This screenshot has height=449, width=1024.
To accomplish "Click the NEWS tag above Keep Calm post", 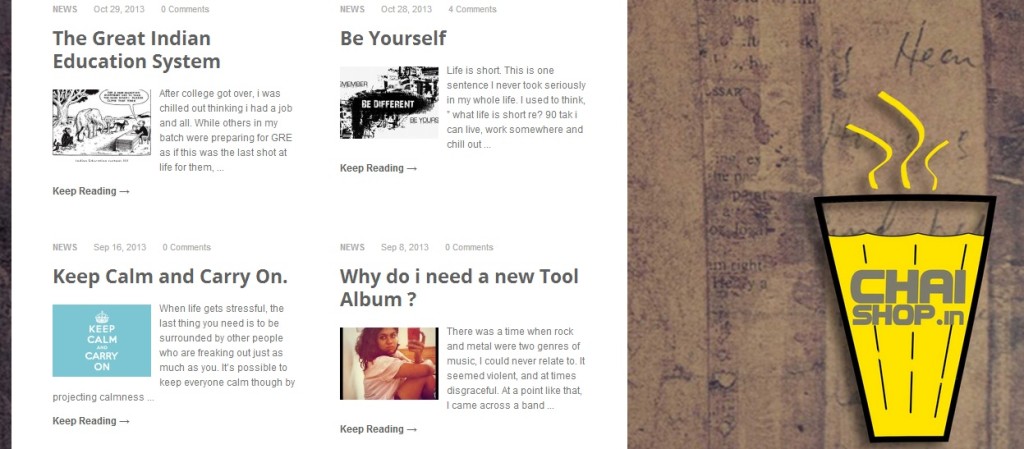I will [64, 247].
